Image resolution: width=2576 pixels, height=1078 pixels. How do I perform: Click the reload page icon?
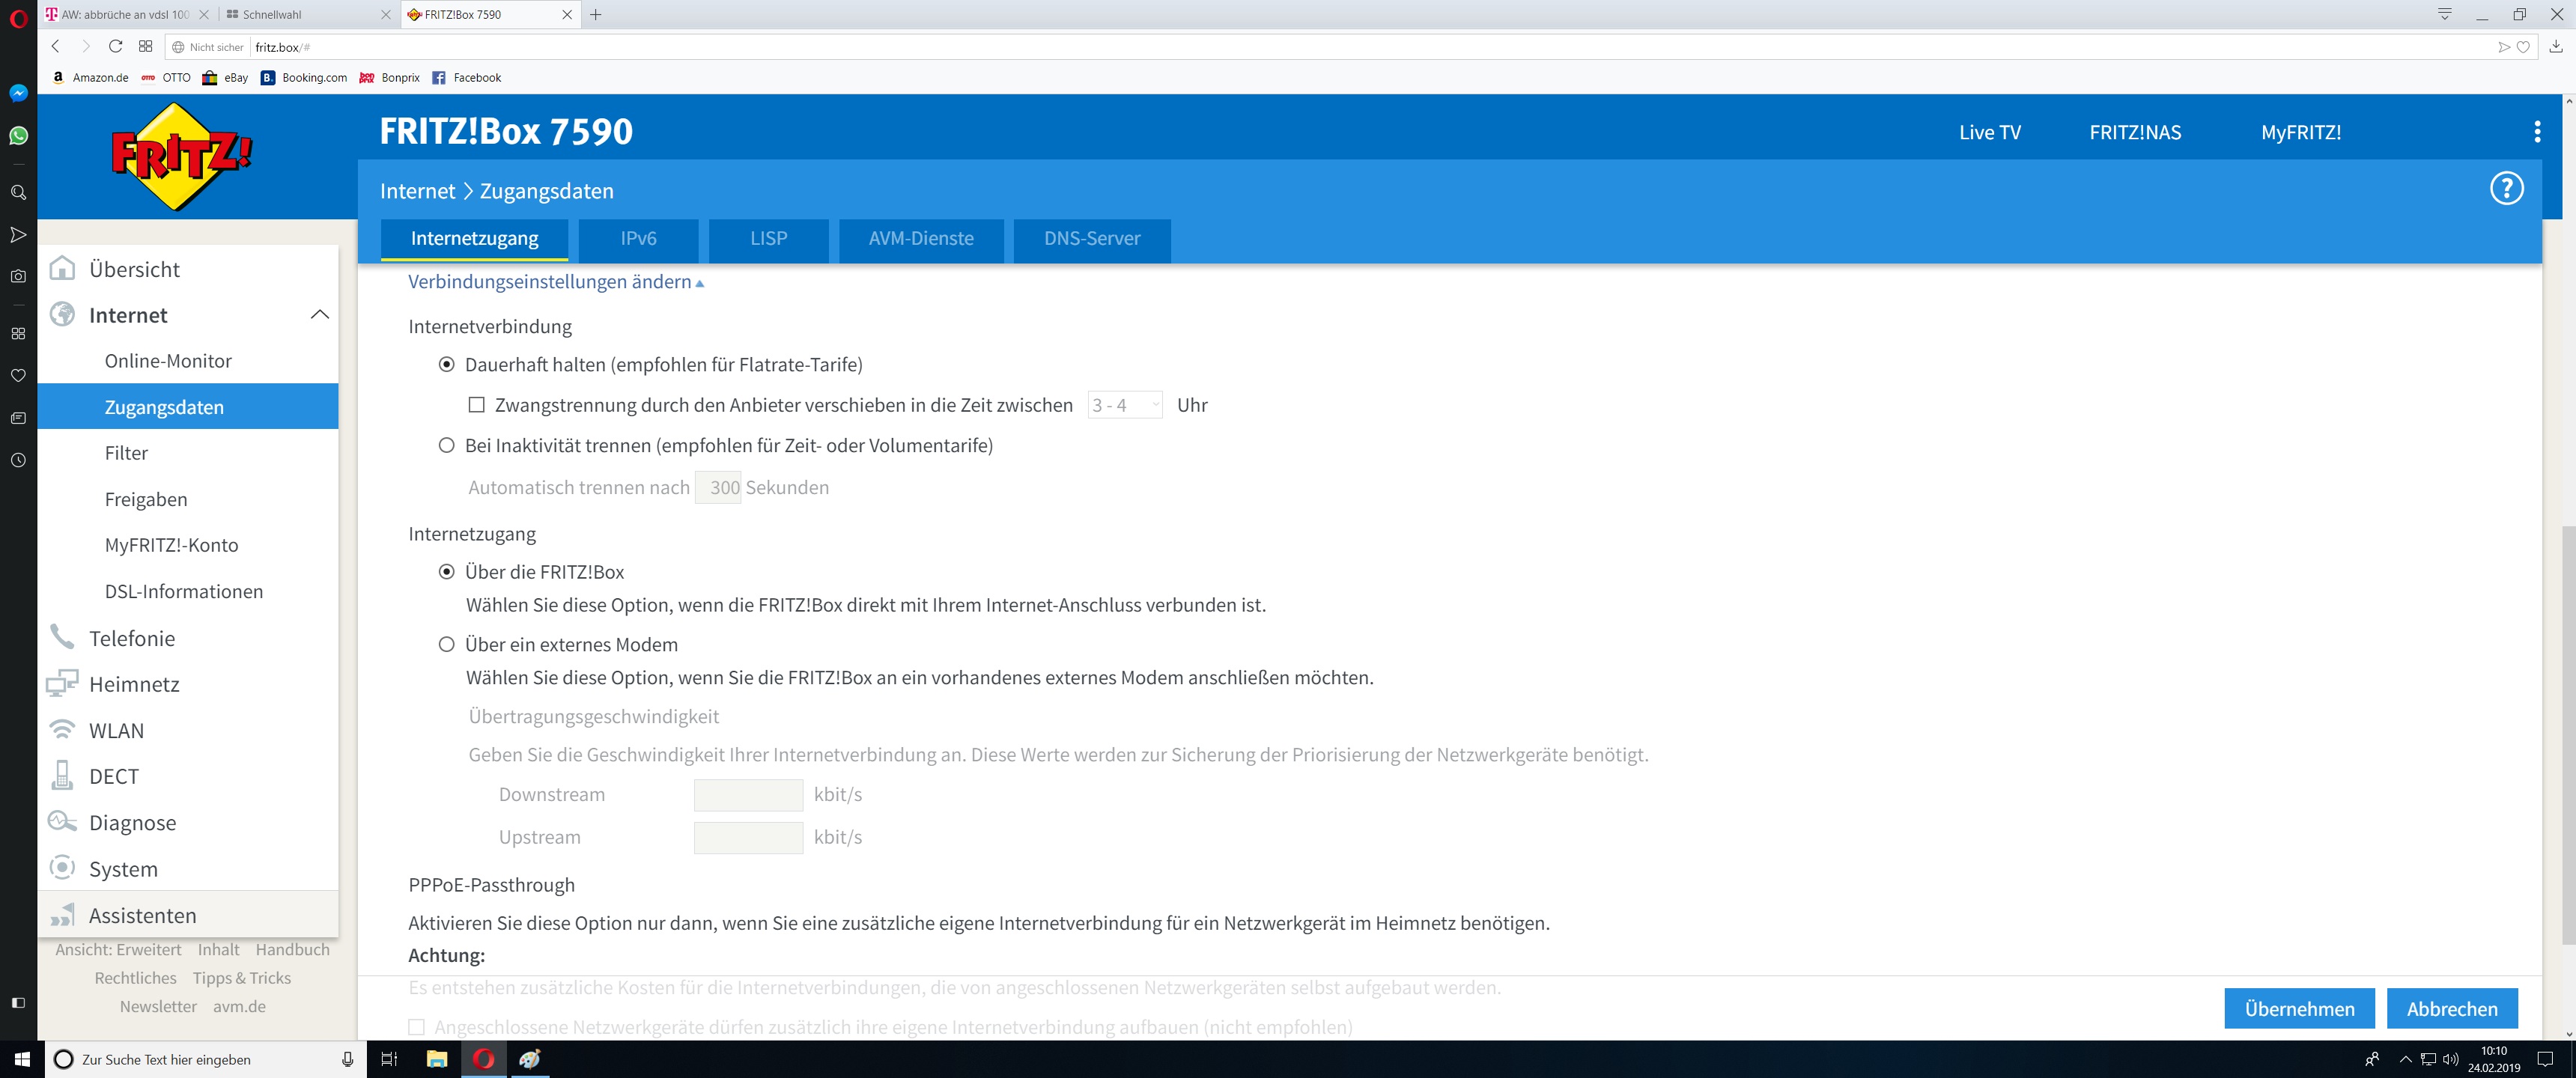115,46
